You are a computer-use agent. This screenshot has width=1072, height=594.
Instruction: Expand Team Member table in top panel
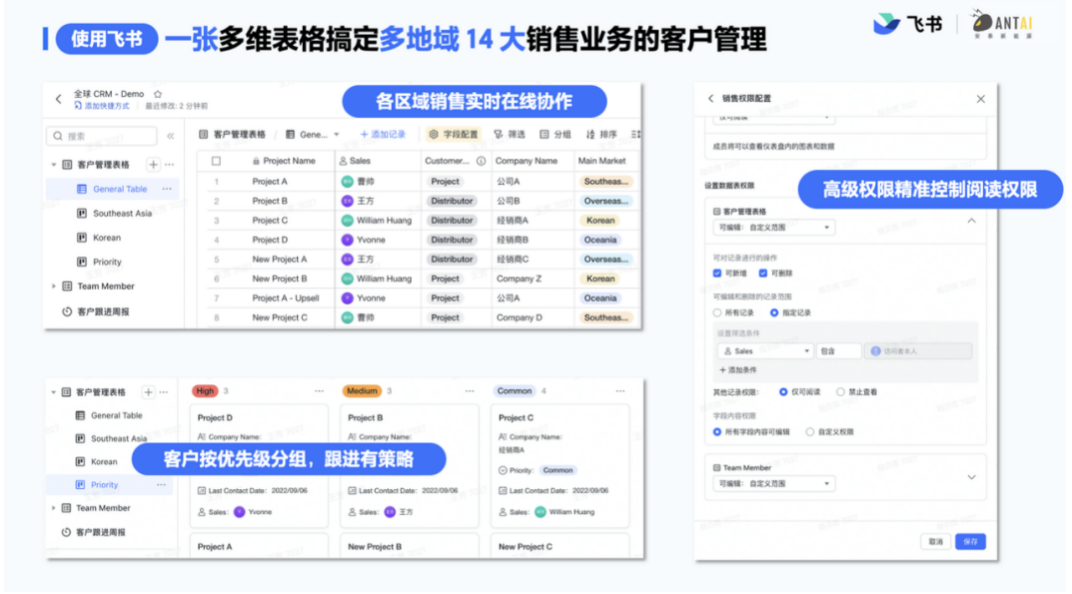point(54,286)
